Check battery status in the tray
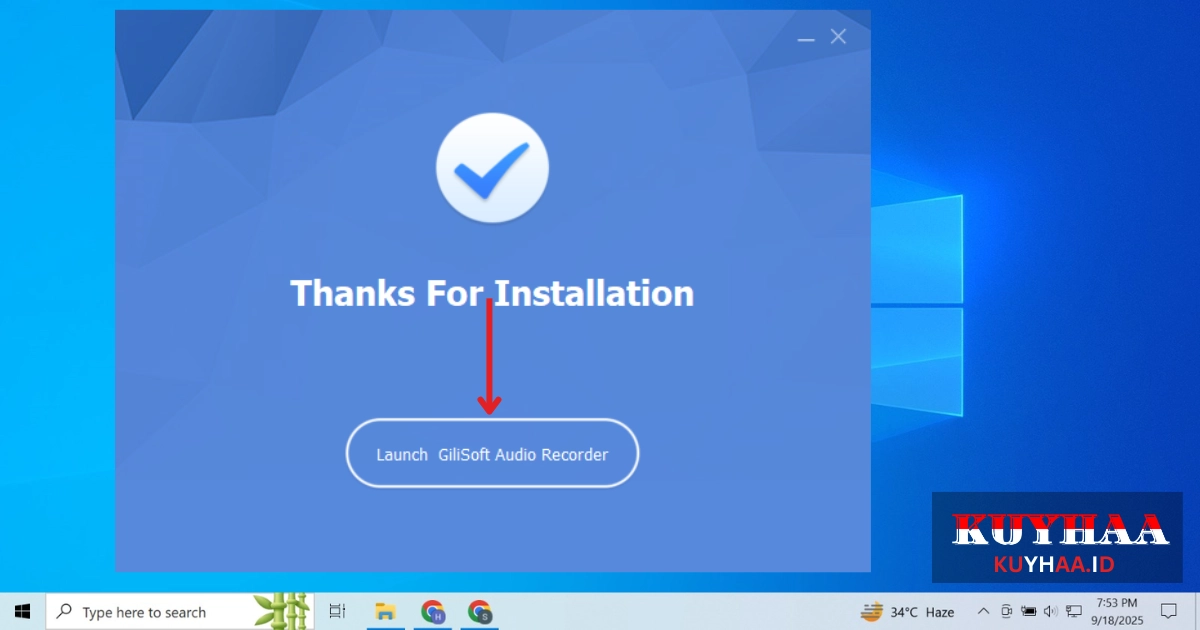Screen dimensions: 1200x630 tap(1028, 611)
